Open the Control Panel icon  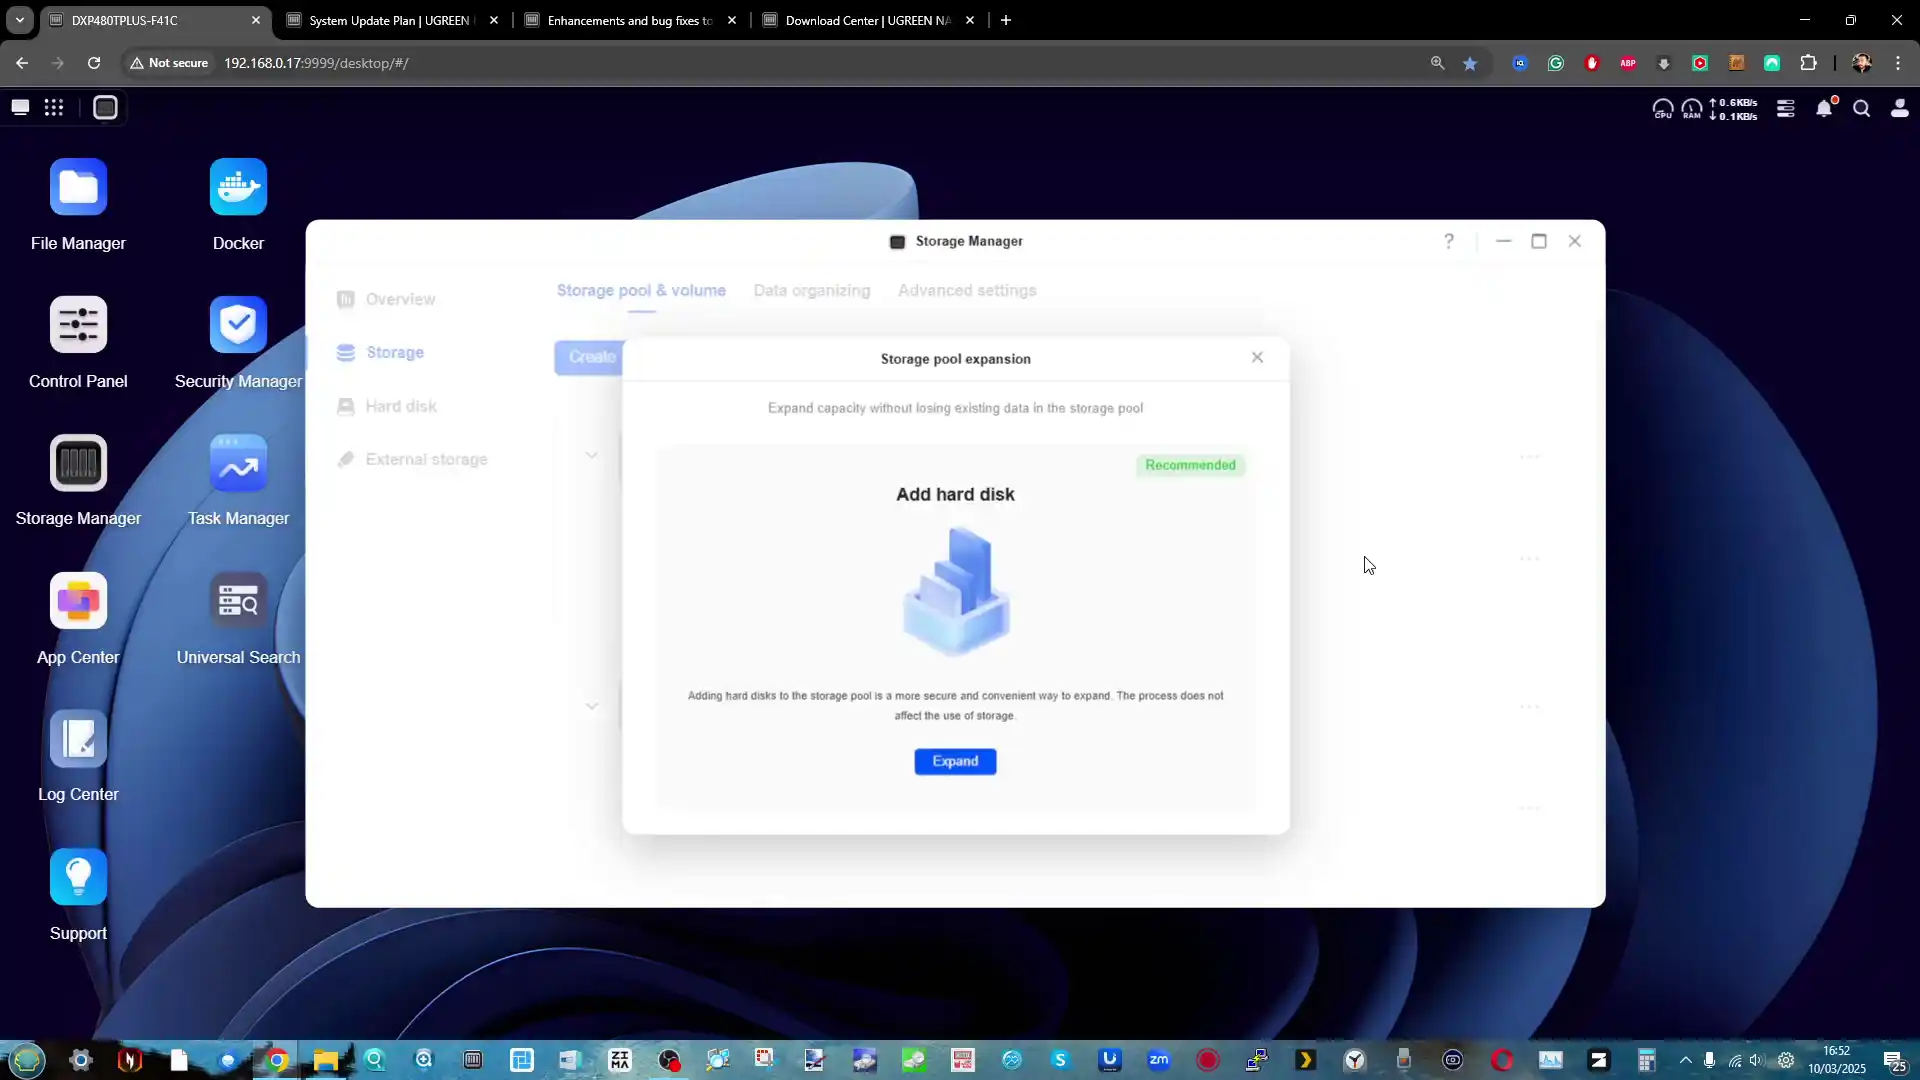(78, 325)
